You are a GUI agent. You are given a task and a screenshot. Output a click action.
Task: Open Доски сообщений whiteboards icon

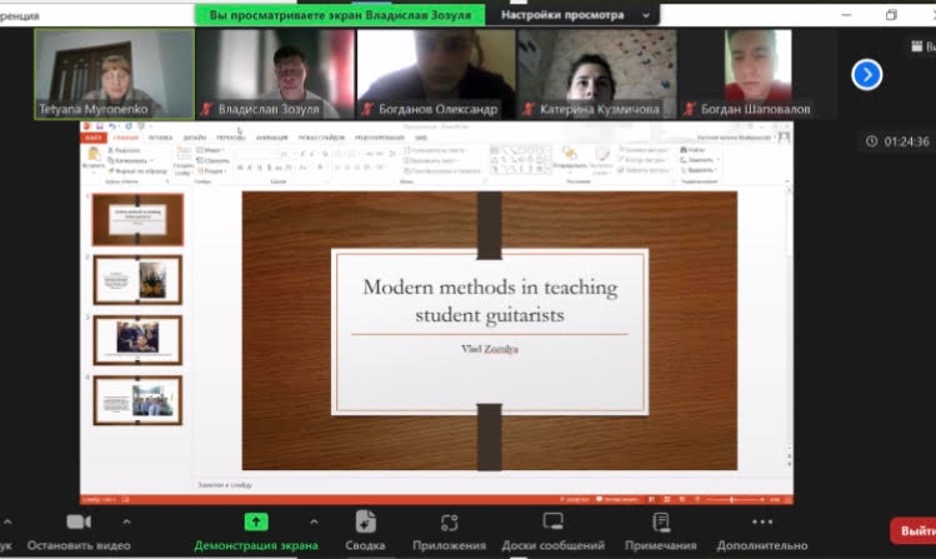pos(552,522)
